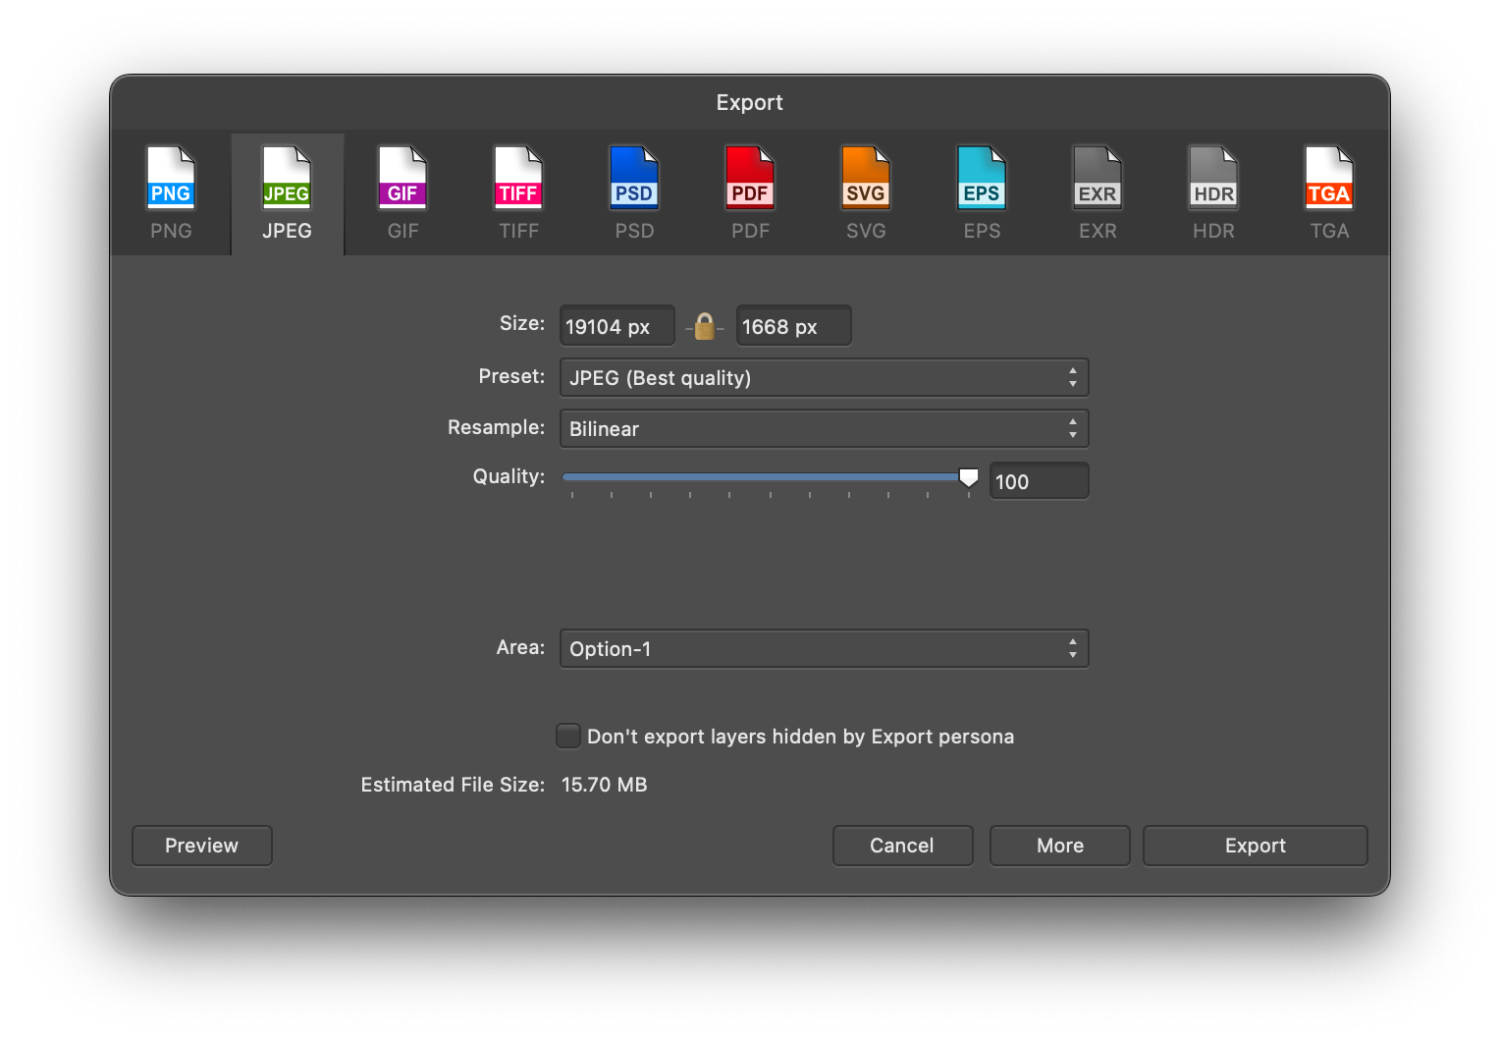1500x1041 pixels.
Task: Open the Preset dropdown showing JPEG (Best quality)
Action: (x=824, y=377)
